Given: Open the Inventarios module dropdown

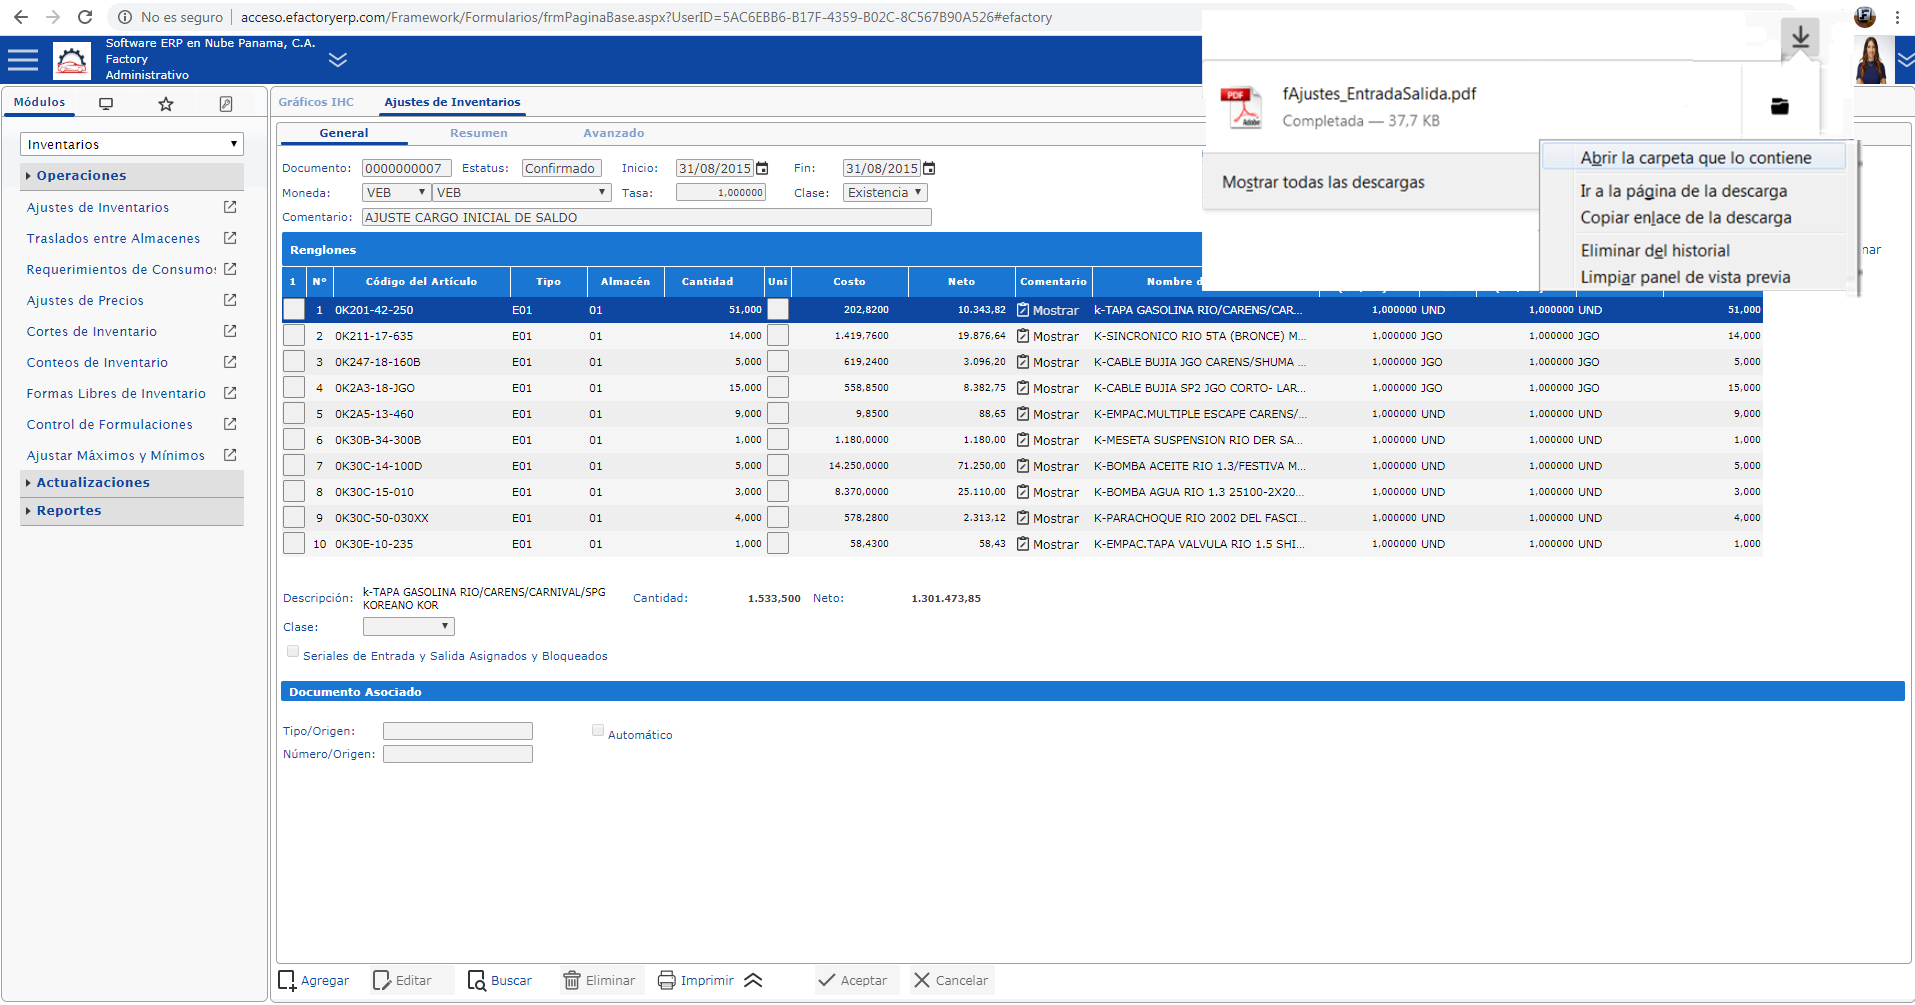Looking at the screenshot, I should [x=131, y=145].
